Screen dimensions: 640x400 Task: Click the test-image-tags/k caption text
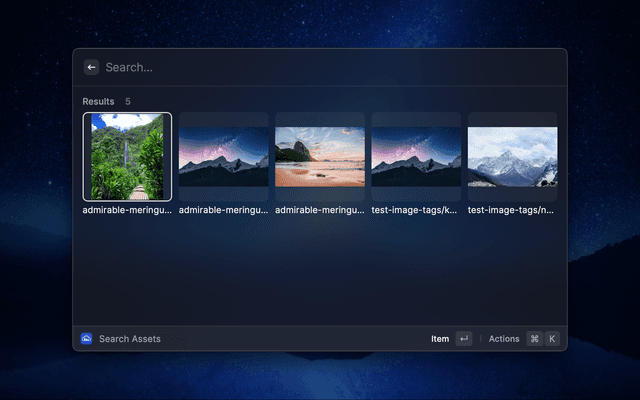coord(416,211)
